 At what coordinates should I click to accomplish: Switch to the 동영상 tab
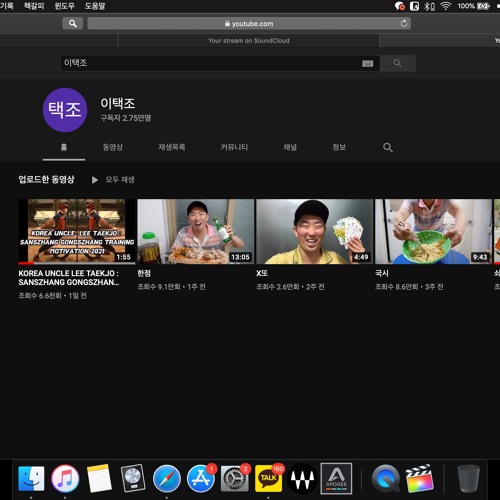[113, 147]
